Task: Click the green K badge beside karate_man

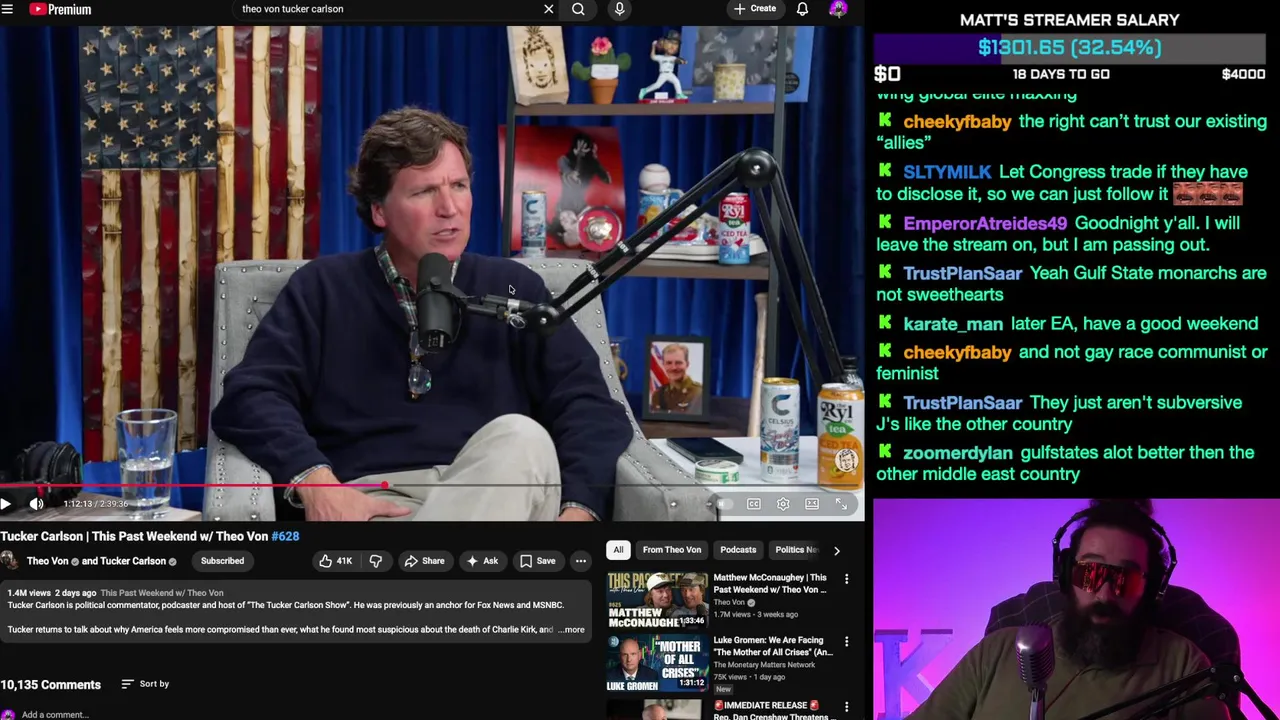Action: [x=885, y=323]
